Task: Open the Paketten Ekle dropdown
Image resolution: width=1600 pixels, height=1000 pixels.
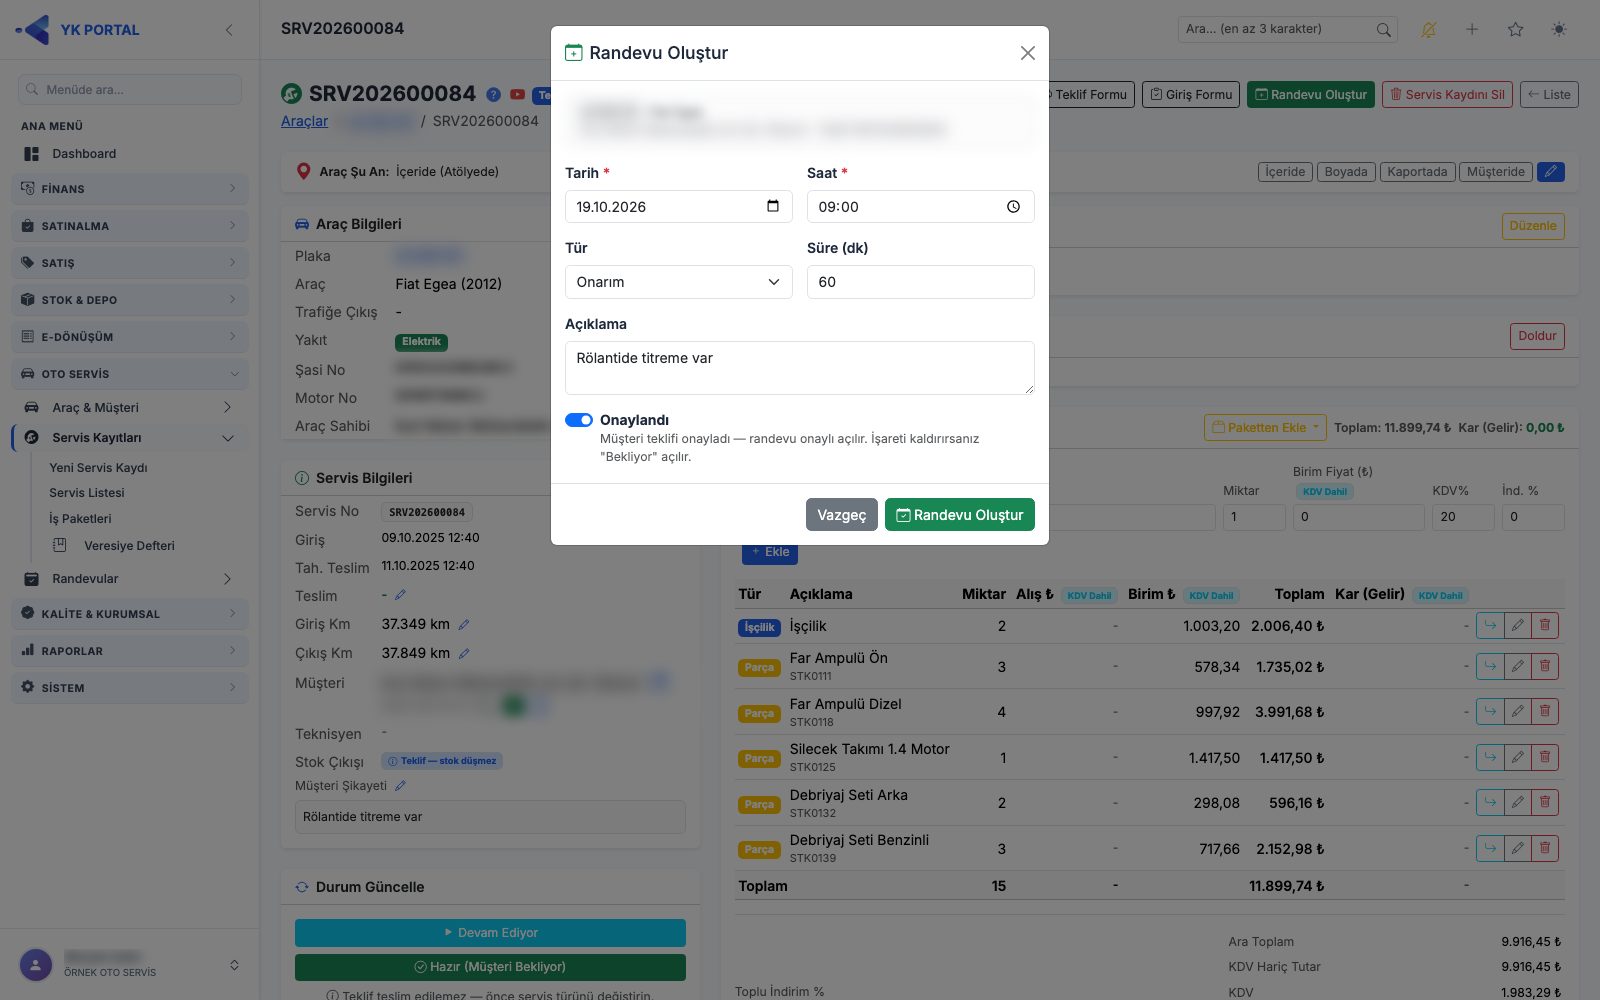Action: click(x=1265, y=427)
